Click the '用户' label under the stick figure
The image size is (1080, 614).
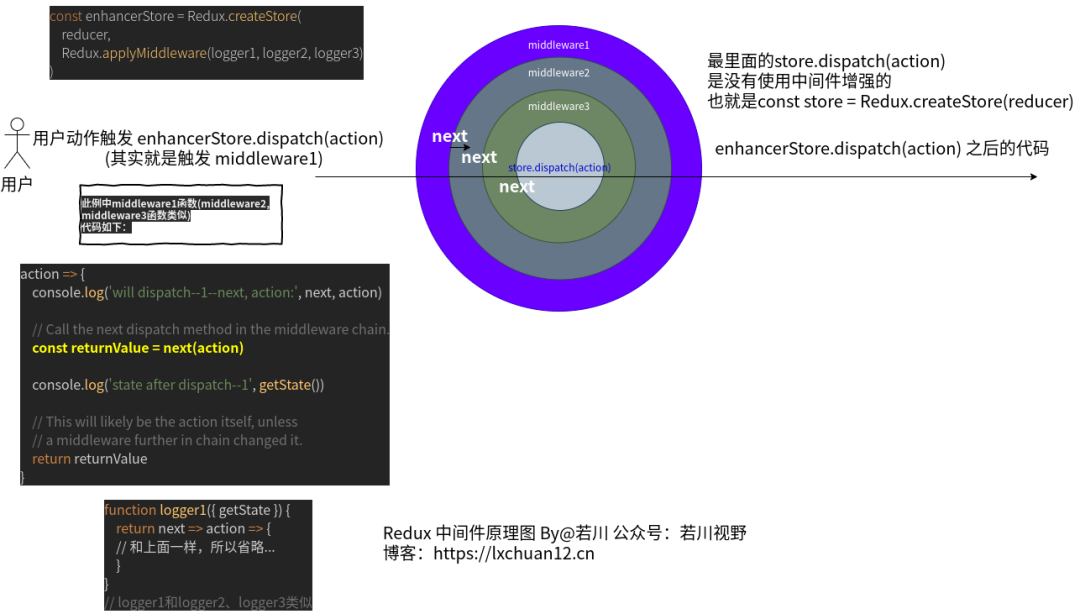17,184
